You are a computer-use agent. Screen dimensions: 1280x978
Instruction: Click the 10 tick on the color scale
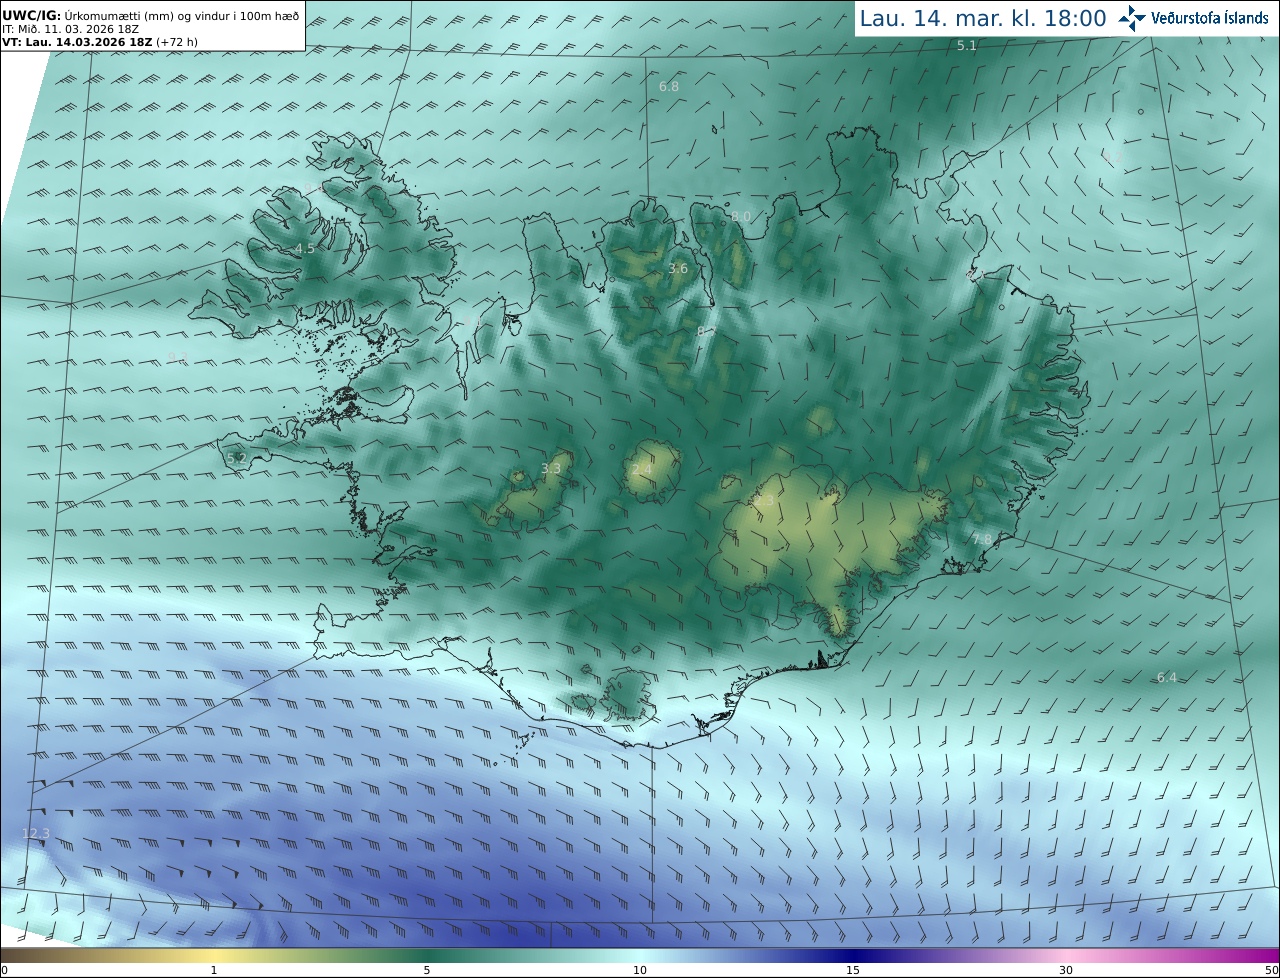tap(640, 970)
